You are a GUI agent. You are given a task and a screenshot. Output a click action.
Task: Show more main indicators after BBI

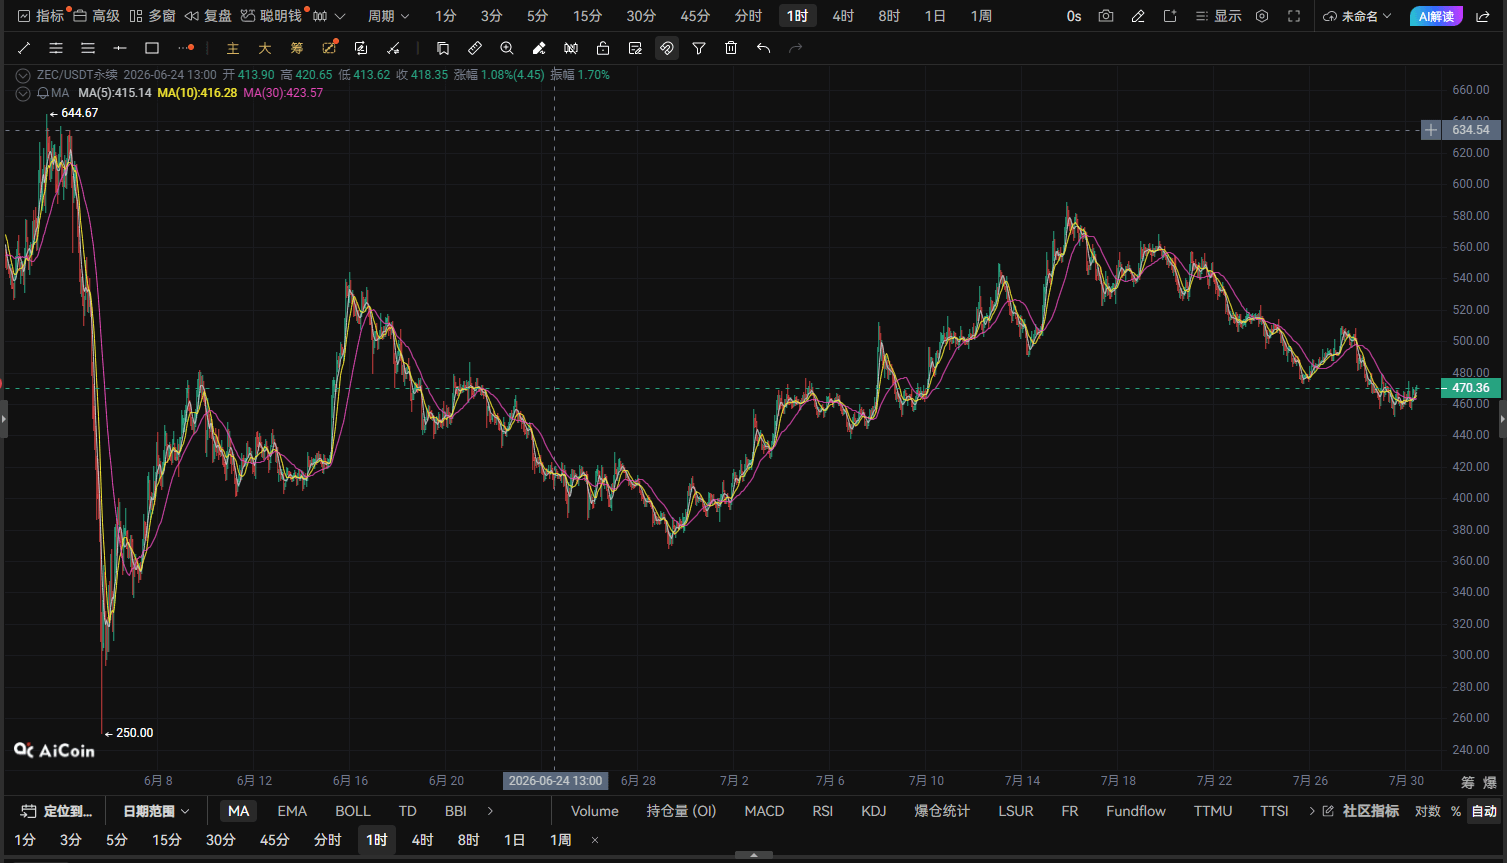click(490, 811)
